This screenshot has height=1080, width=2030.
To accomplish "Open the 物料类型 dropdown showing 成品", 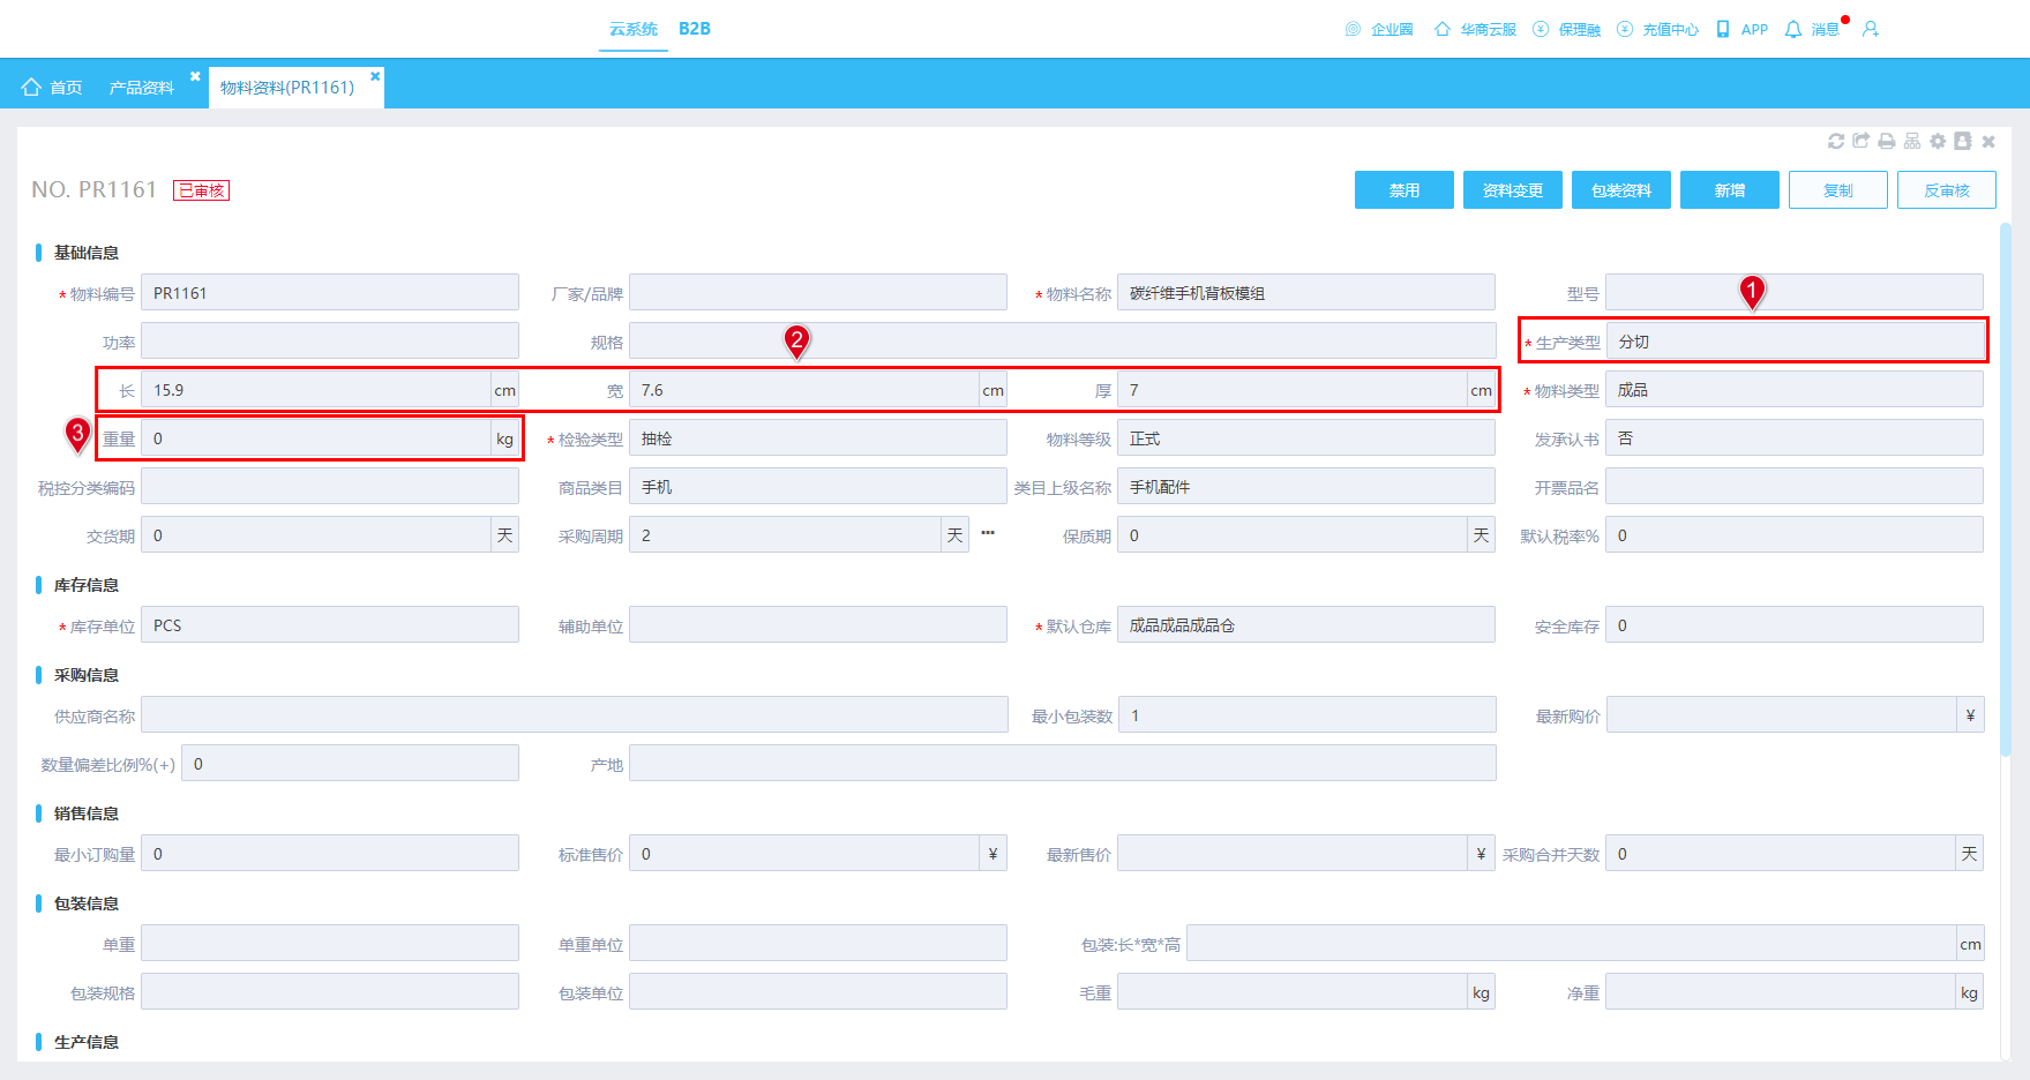I will pyautogui.click(x=1794, y=390).
